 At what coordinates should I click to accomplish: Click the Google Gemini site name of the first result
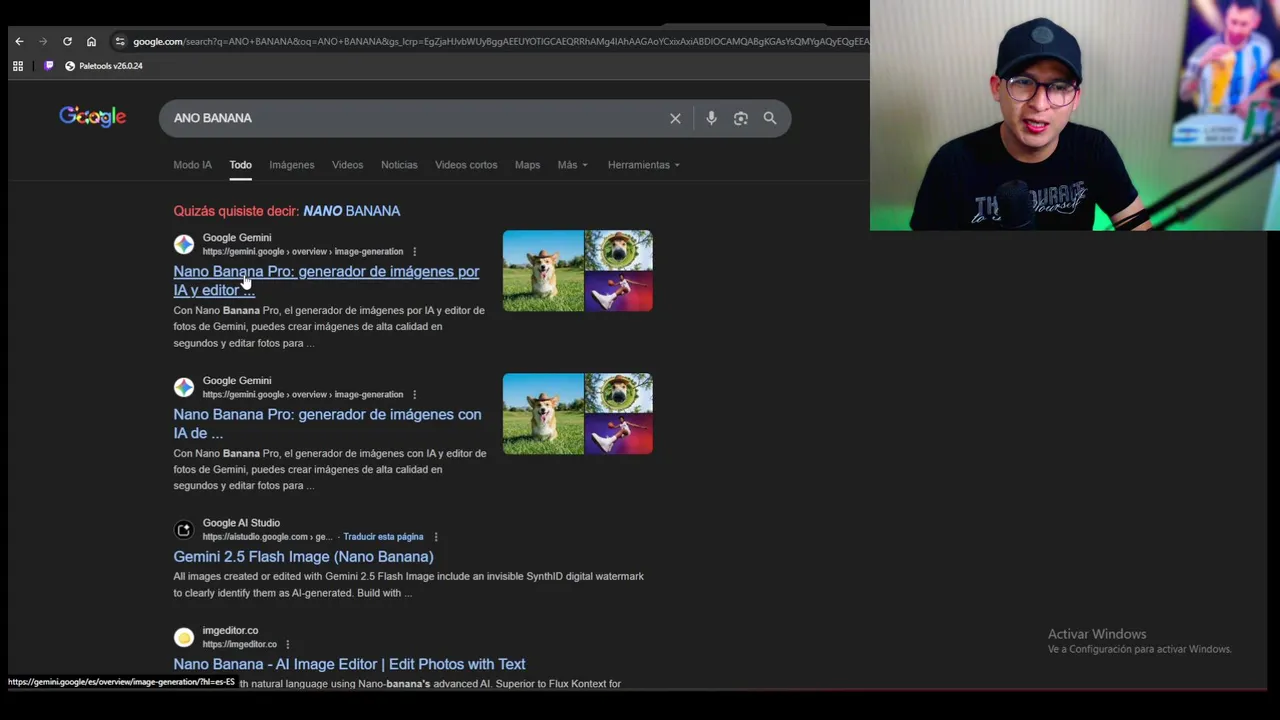click(237, 238)
